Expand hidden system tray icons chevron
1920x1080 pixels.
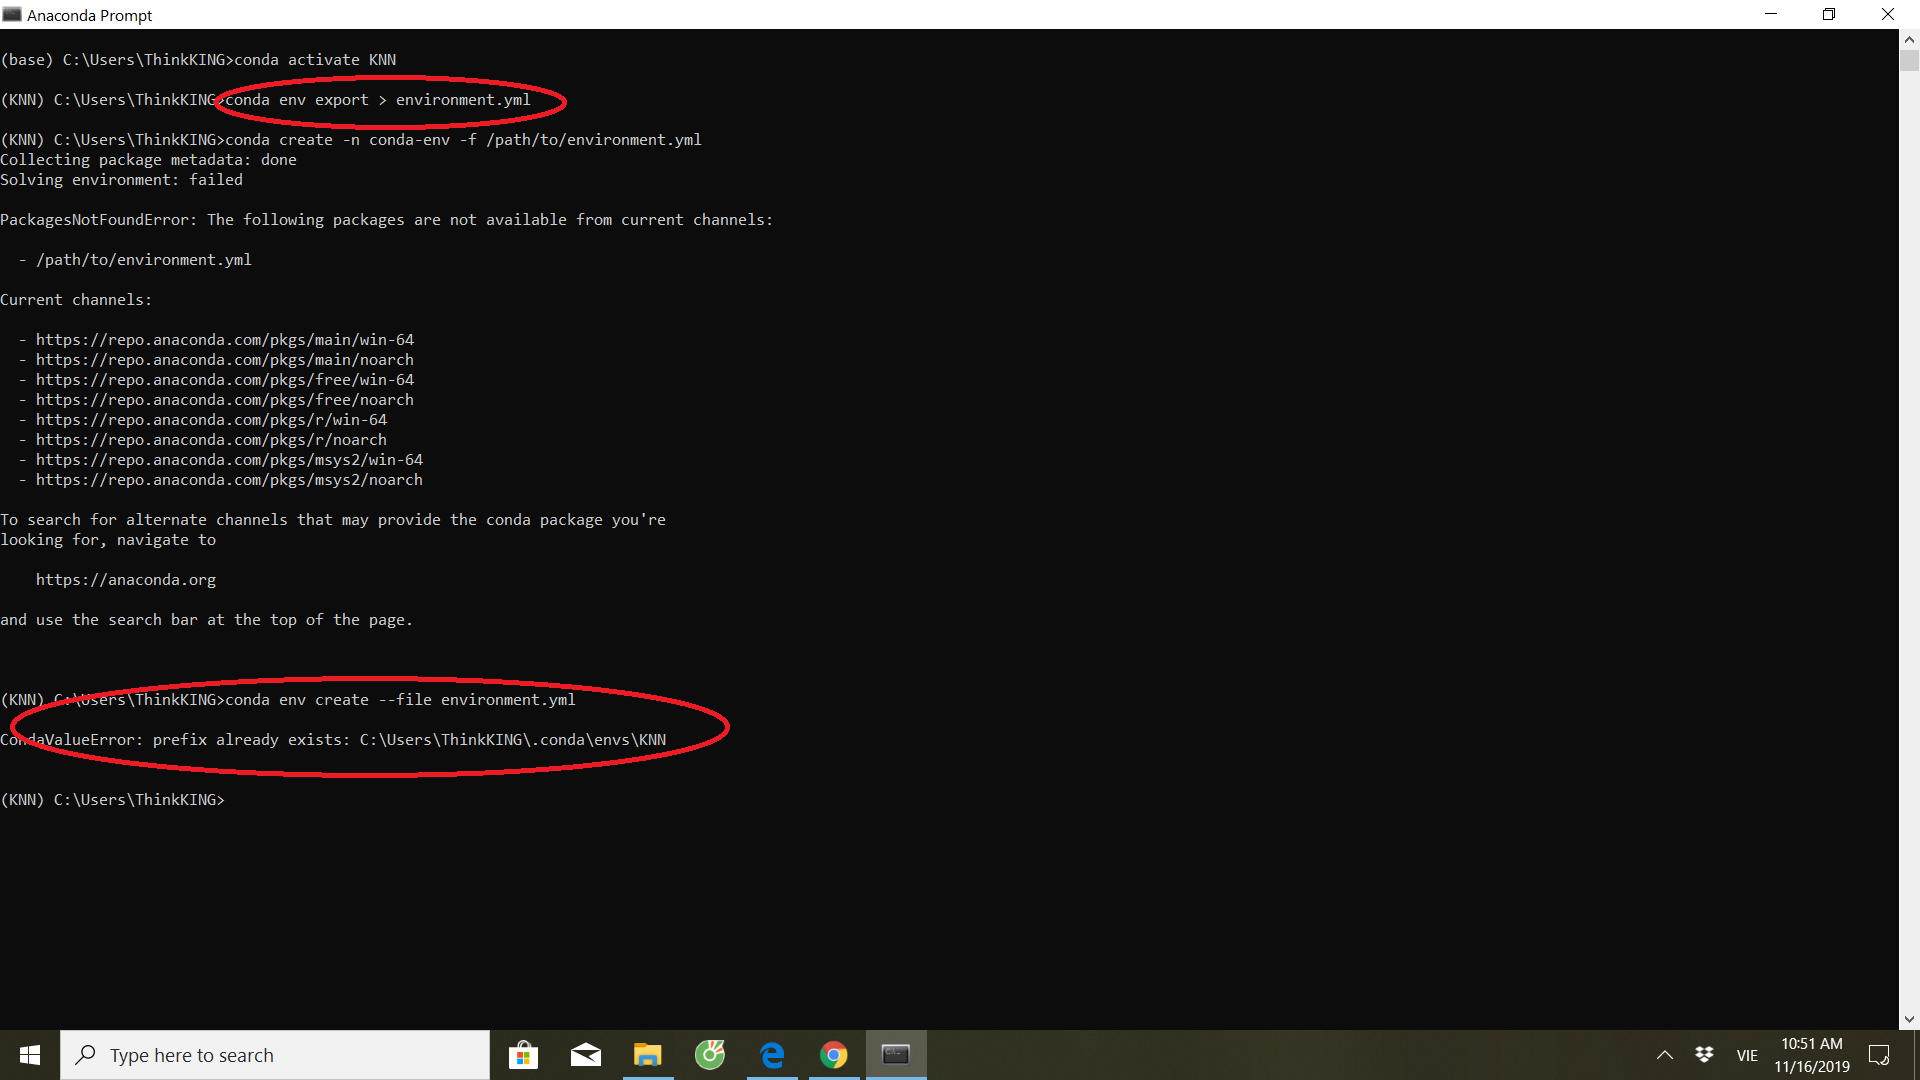pyautogui.click(x=1665, y=1055)
